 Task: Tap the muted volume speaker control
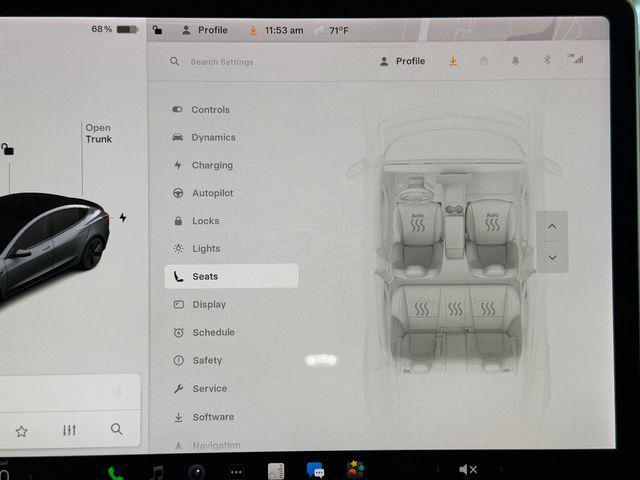coord(467,470)
